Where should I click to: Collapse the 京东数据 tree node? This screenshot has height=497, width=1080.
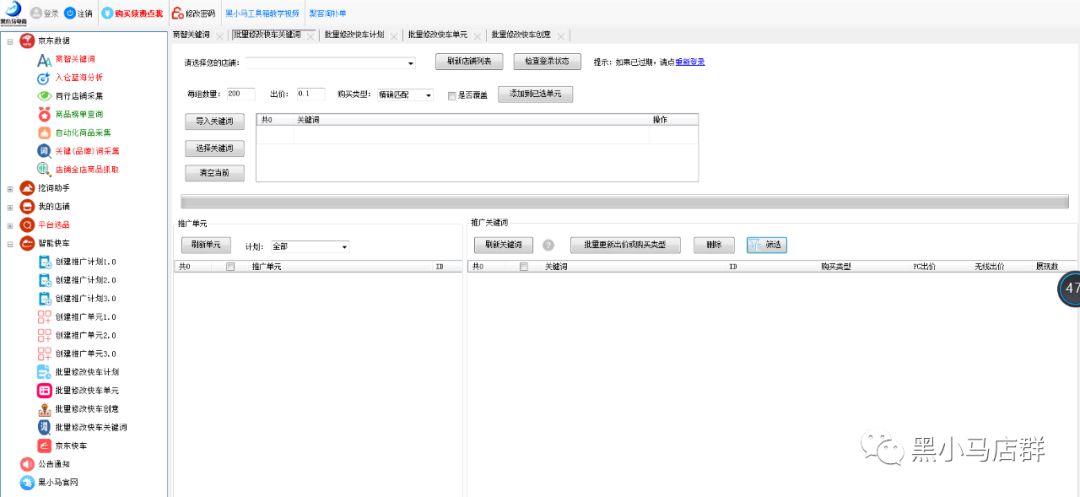click(10, 42)
